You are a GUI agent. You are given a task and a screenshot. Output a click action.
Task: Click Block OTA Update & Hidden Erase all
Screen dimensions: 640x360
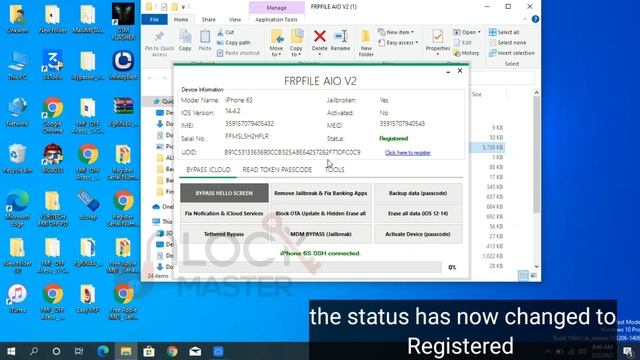pyautogui.click(x=320, y=213)
